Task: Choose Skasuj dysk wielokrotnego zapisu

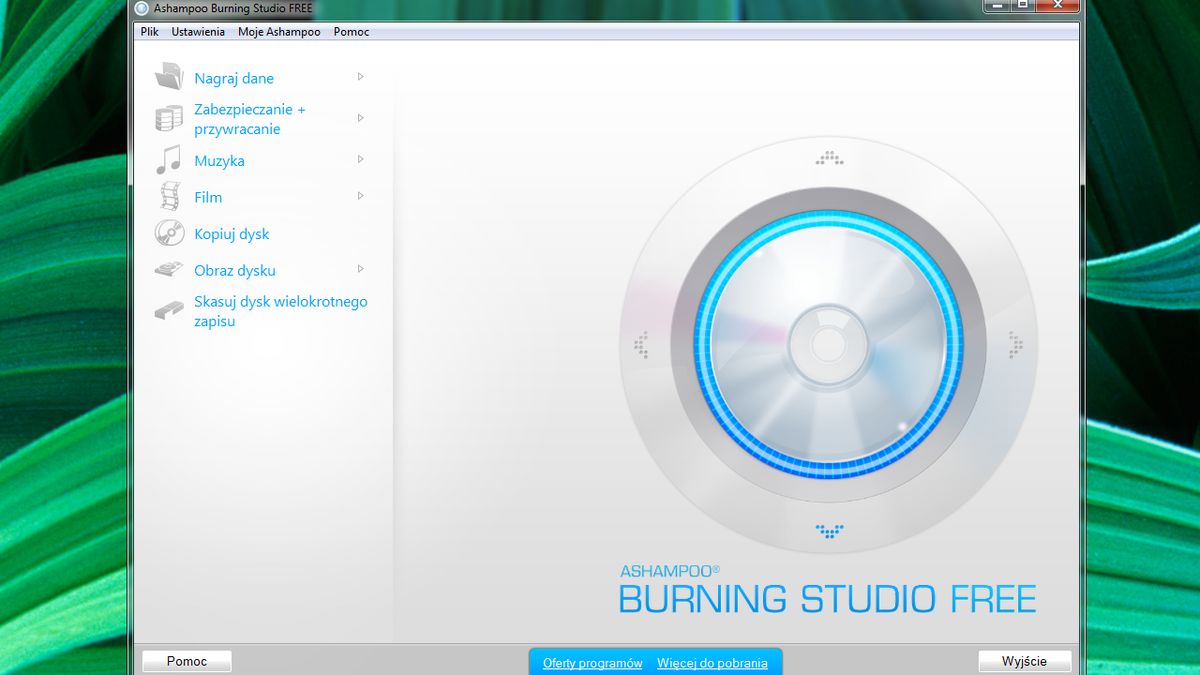Action: [x=281, y=311]
